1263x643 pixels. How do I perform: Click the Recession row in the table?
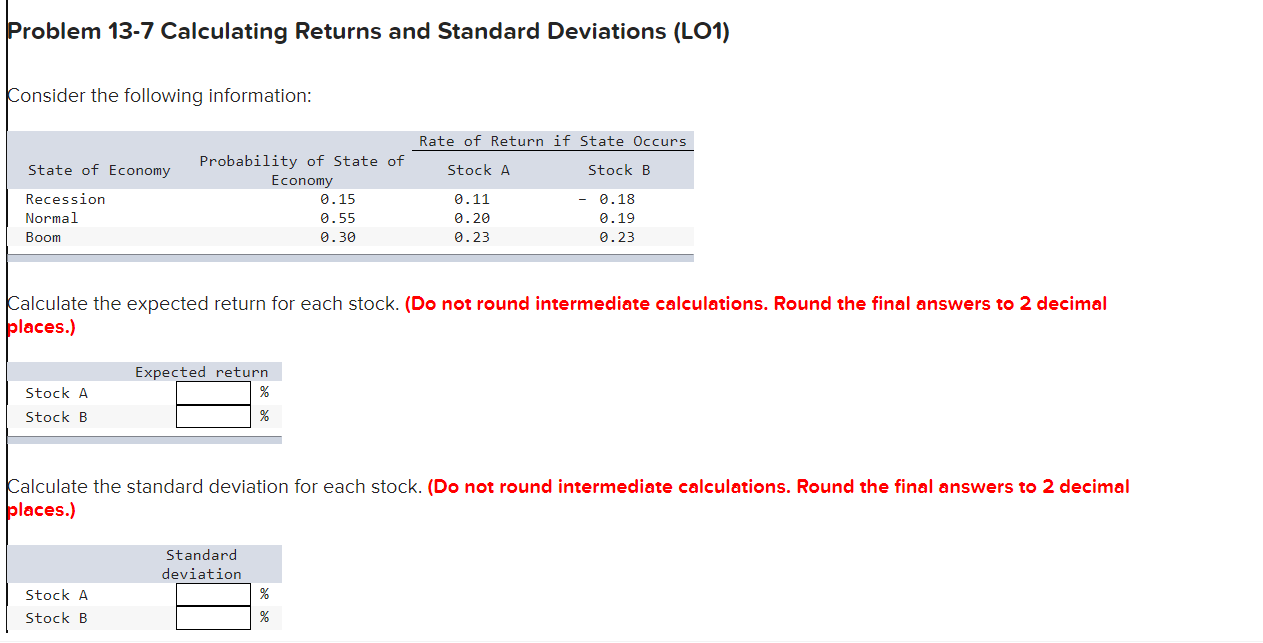[x=65, y=198]
